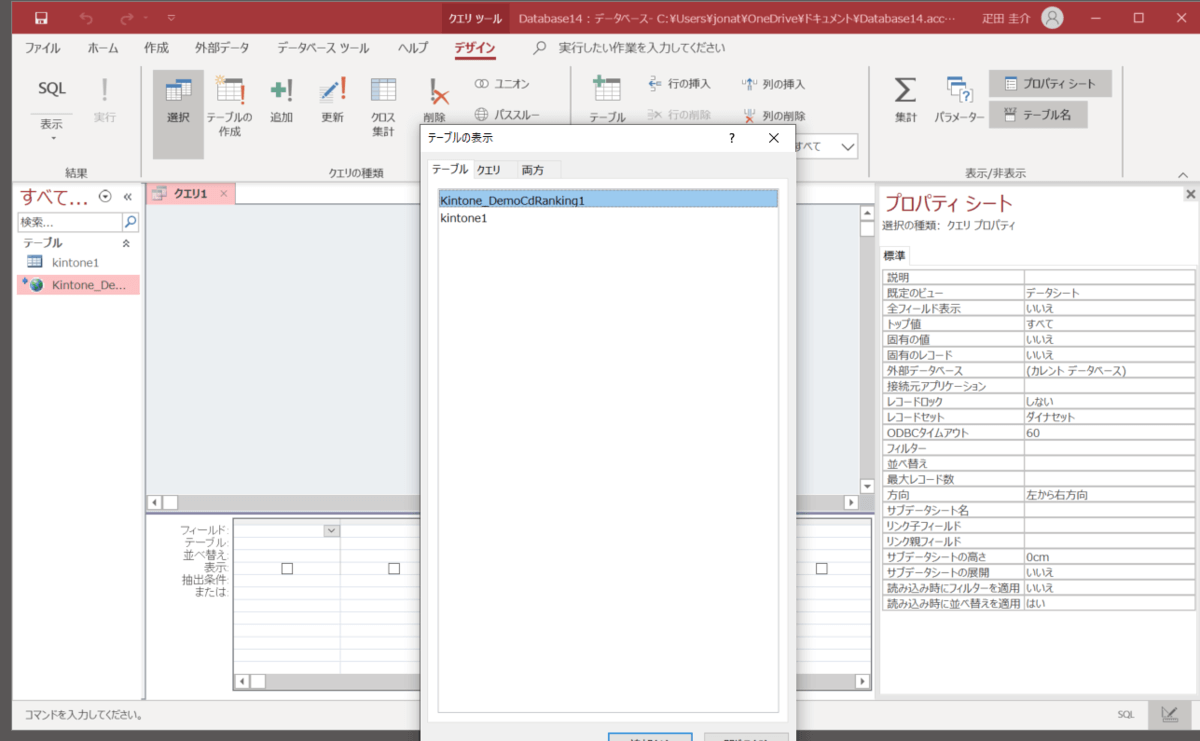Open the Quick Access Toolbar customize arrow
The width and height of the screenshot is (1200, 741).
click(x=171, y=18)
